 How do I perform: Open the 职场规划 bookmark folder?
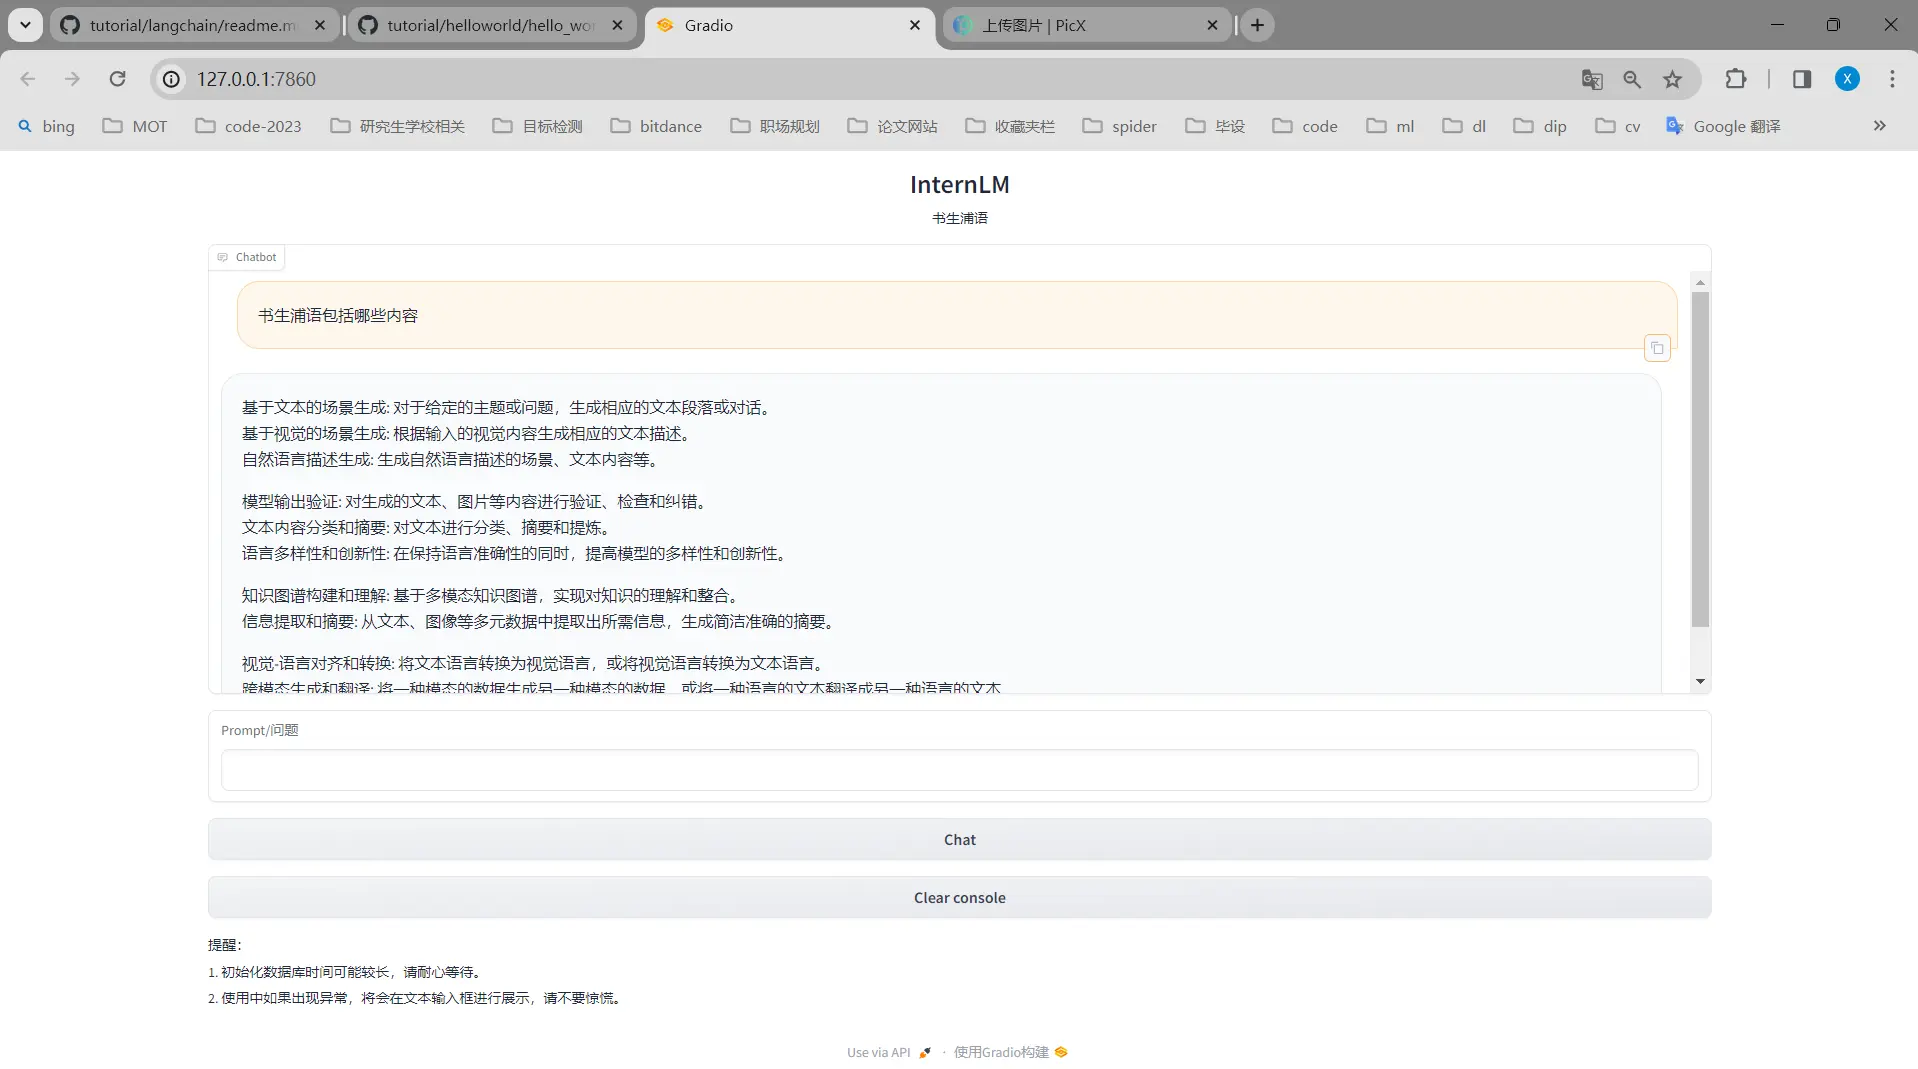tap(775, 126)
